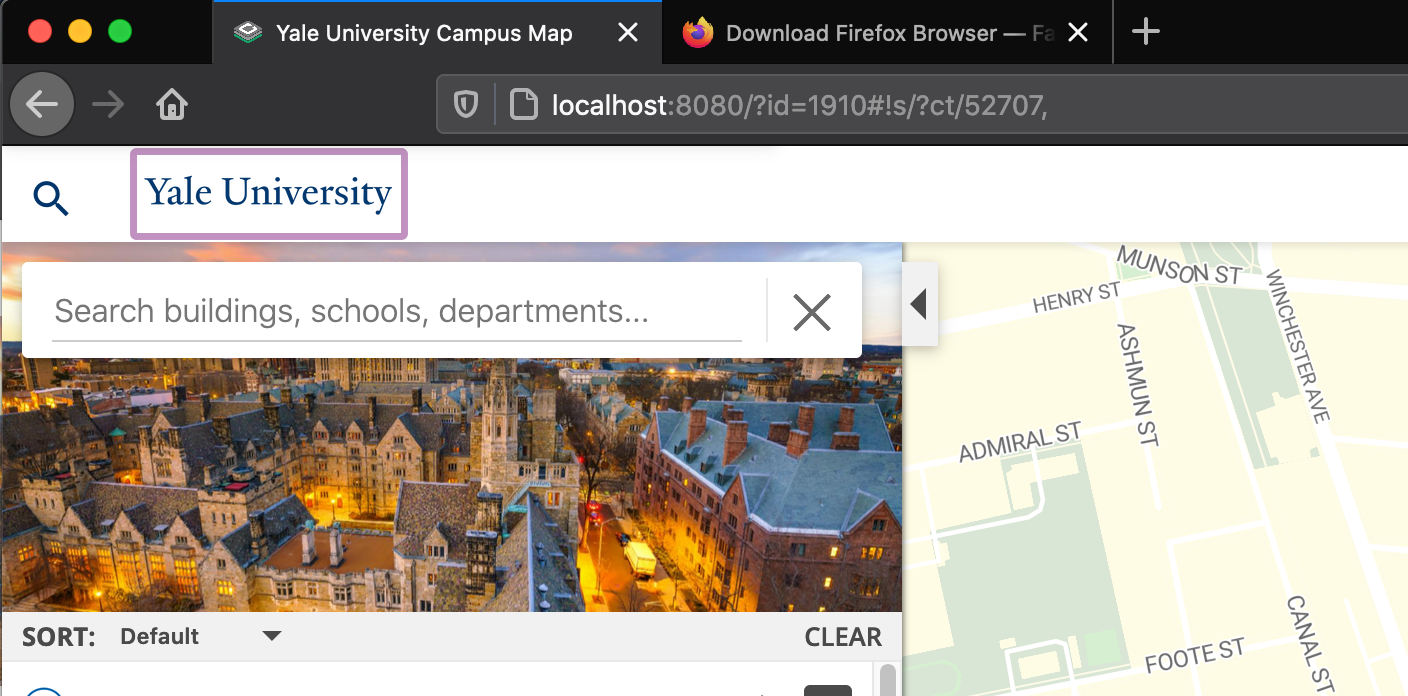
Task: Click the WINCHESTER AVE map label
Action: click(1299, 345)
